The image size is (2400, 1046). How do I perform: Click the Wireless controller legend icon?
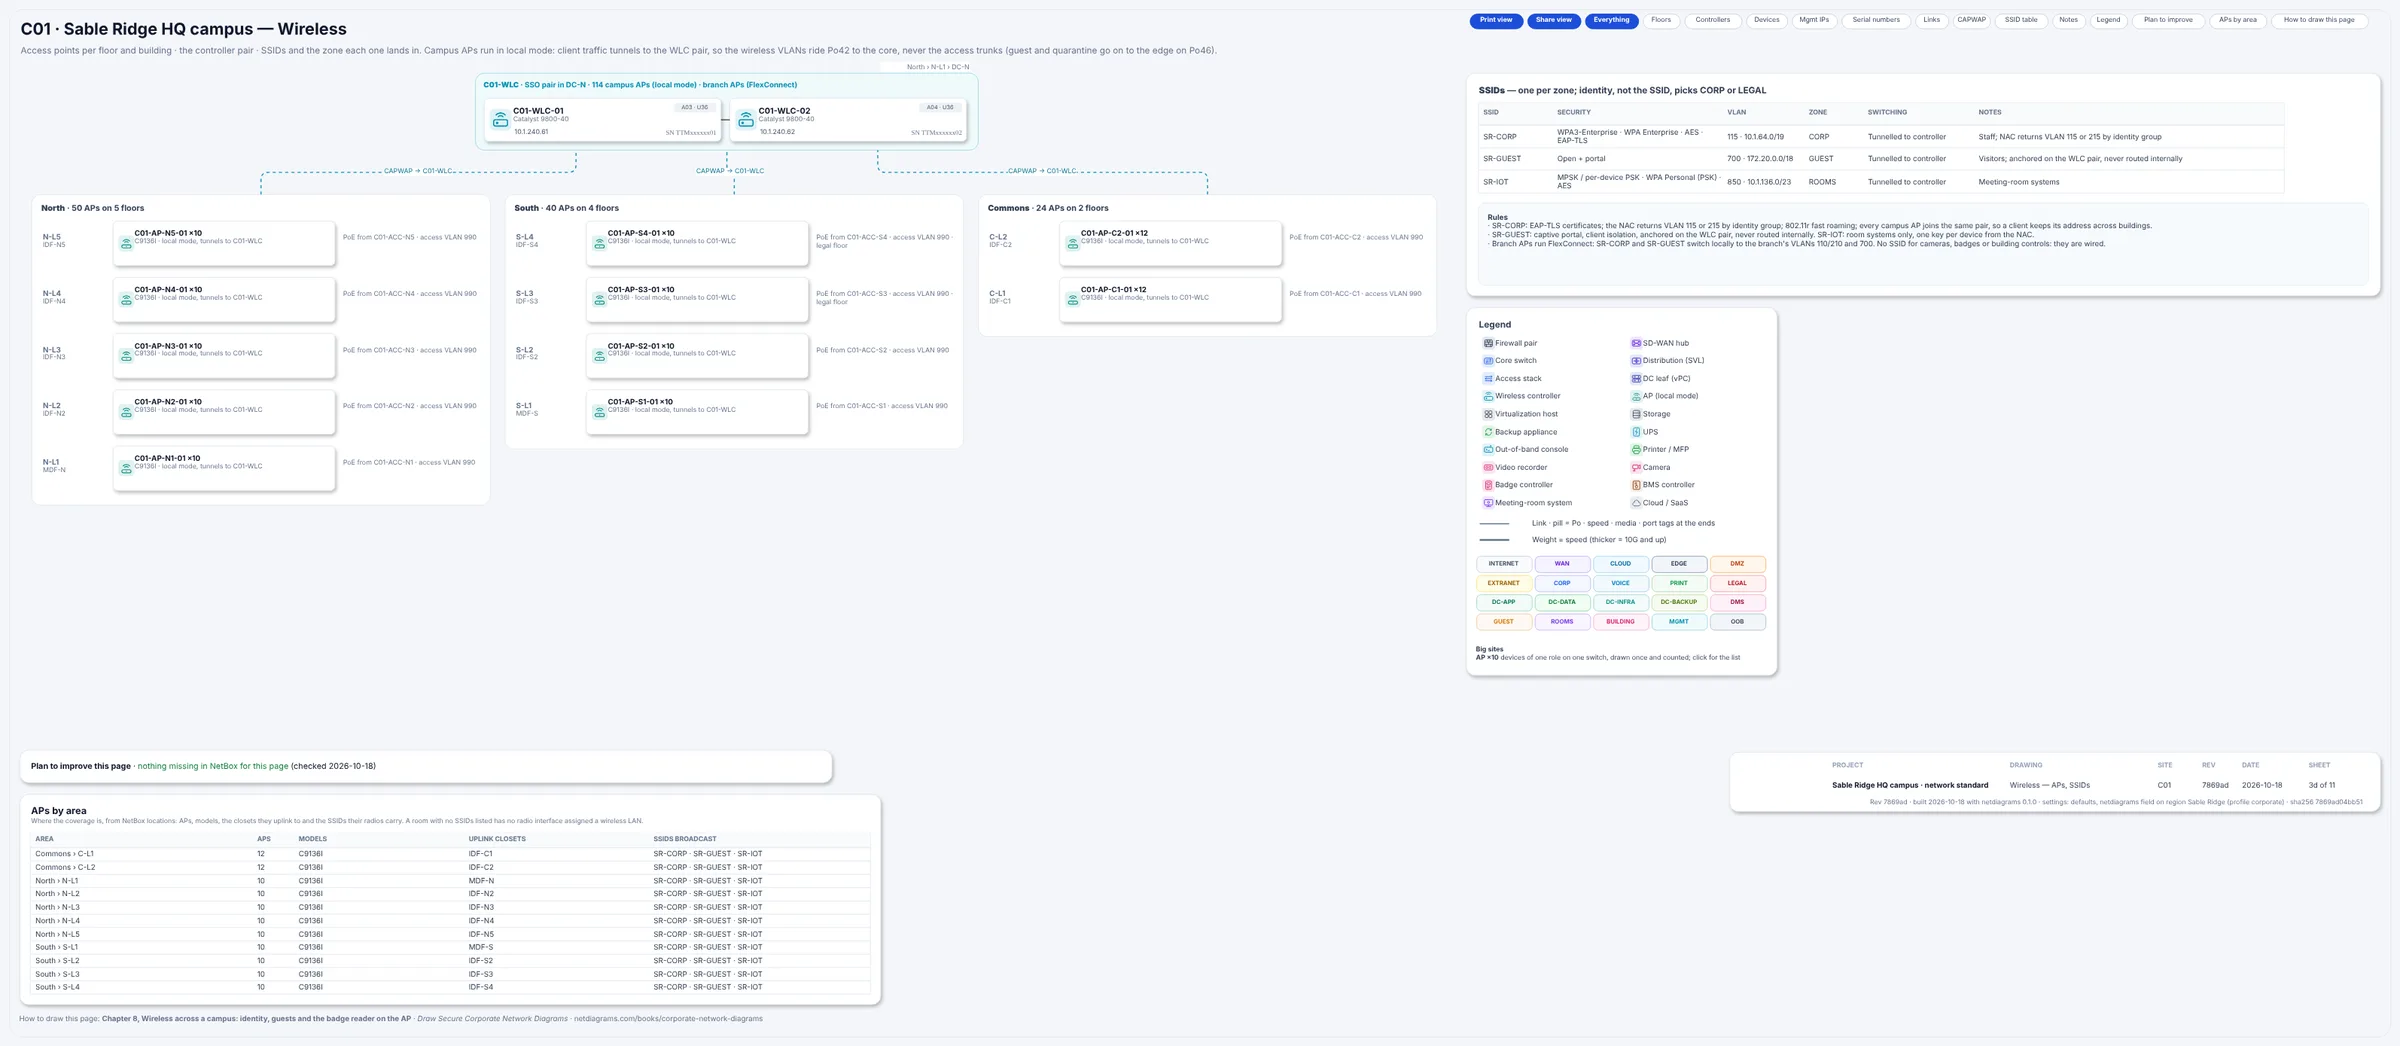tap(1488, 396)
